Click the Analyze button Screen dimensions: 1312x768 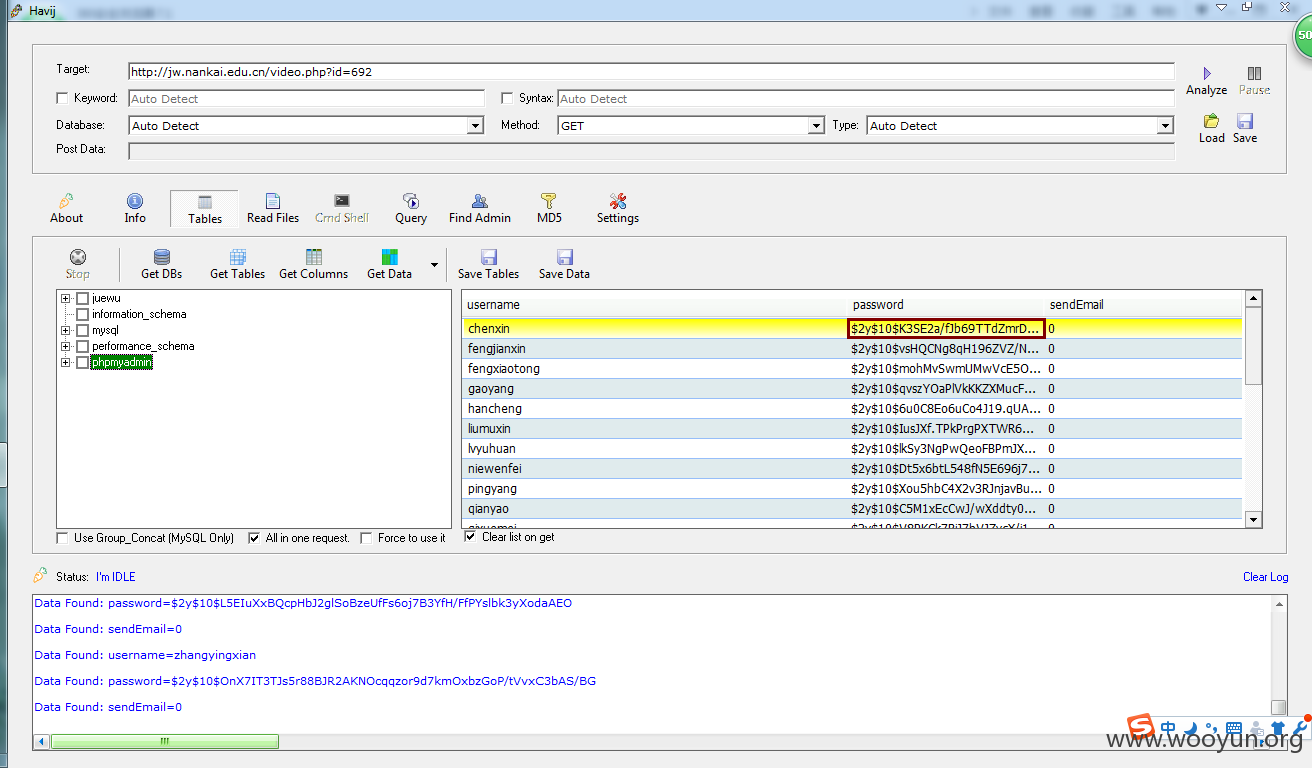point(1206,81)
